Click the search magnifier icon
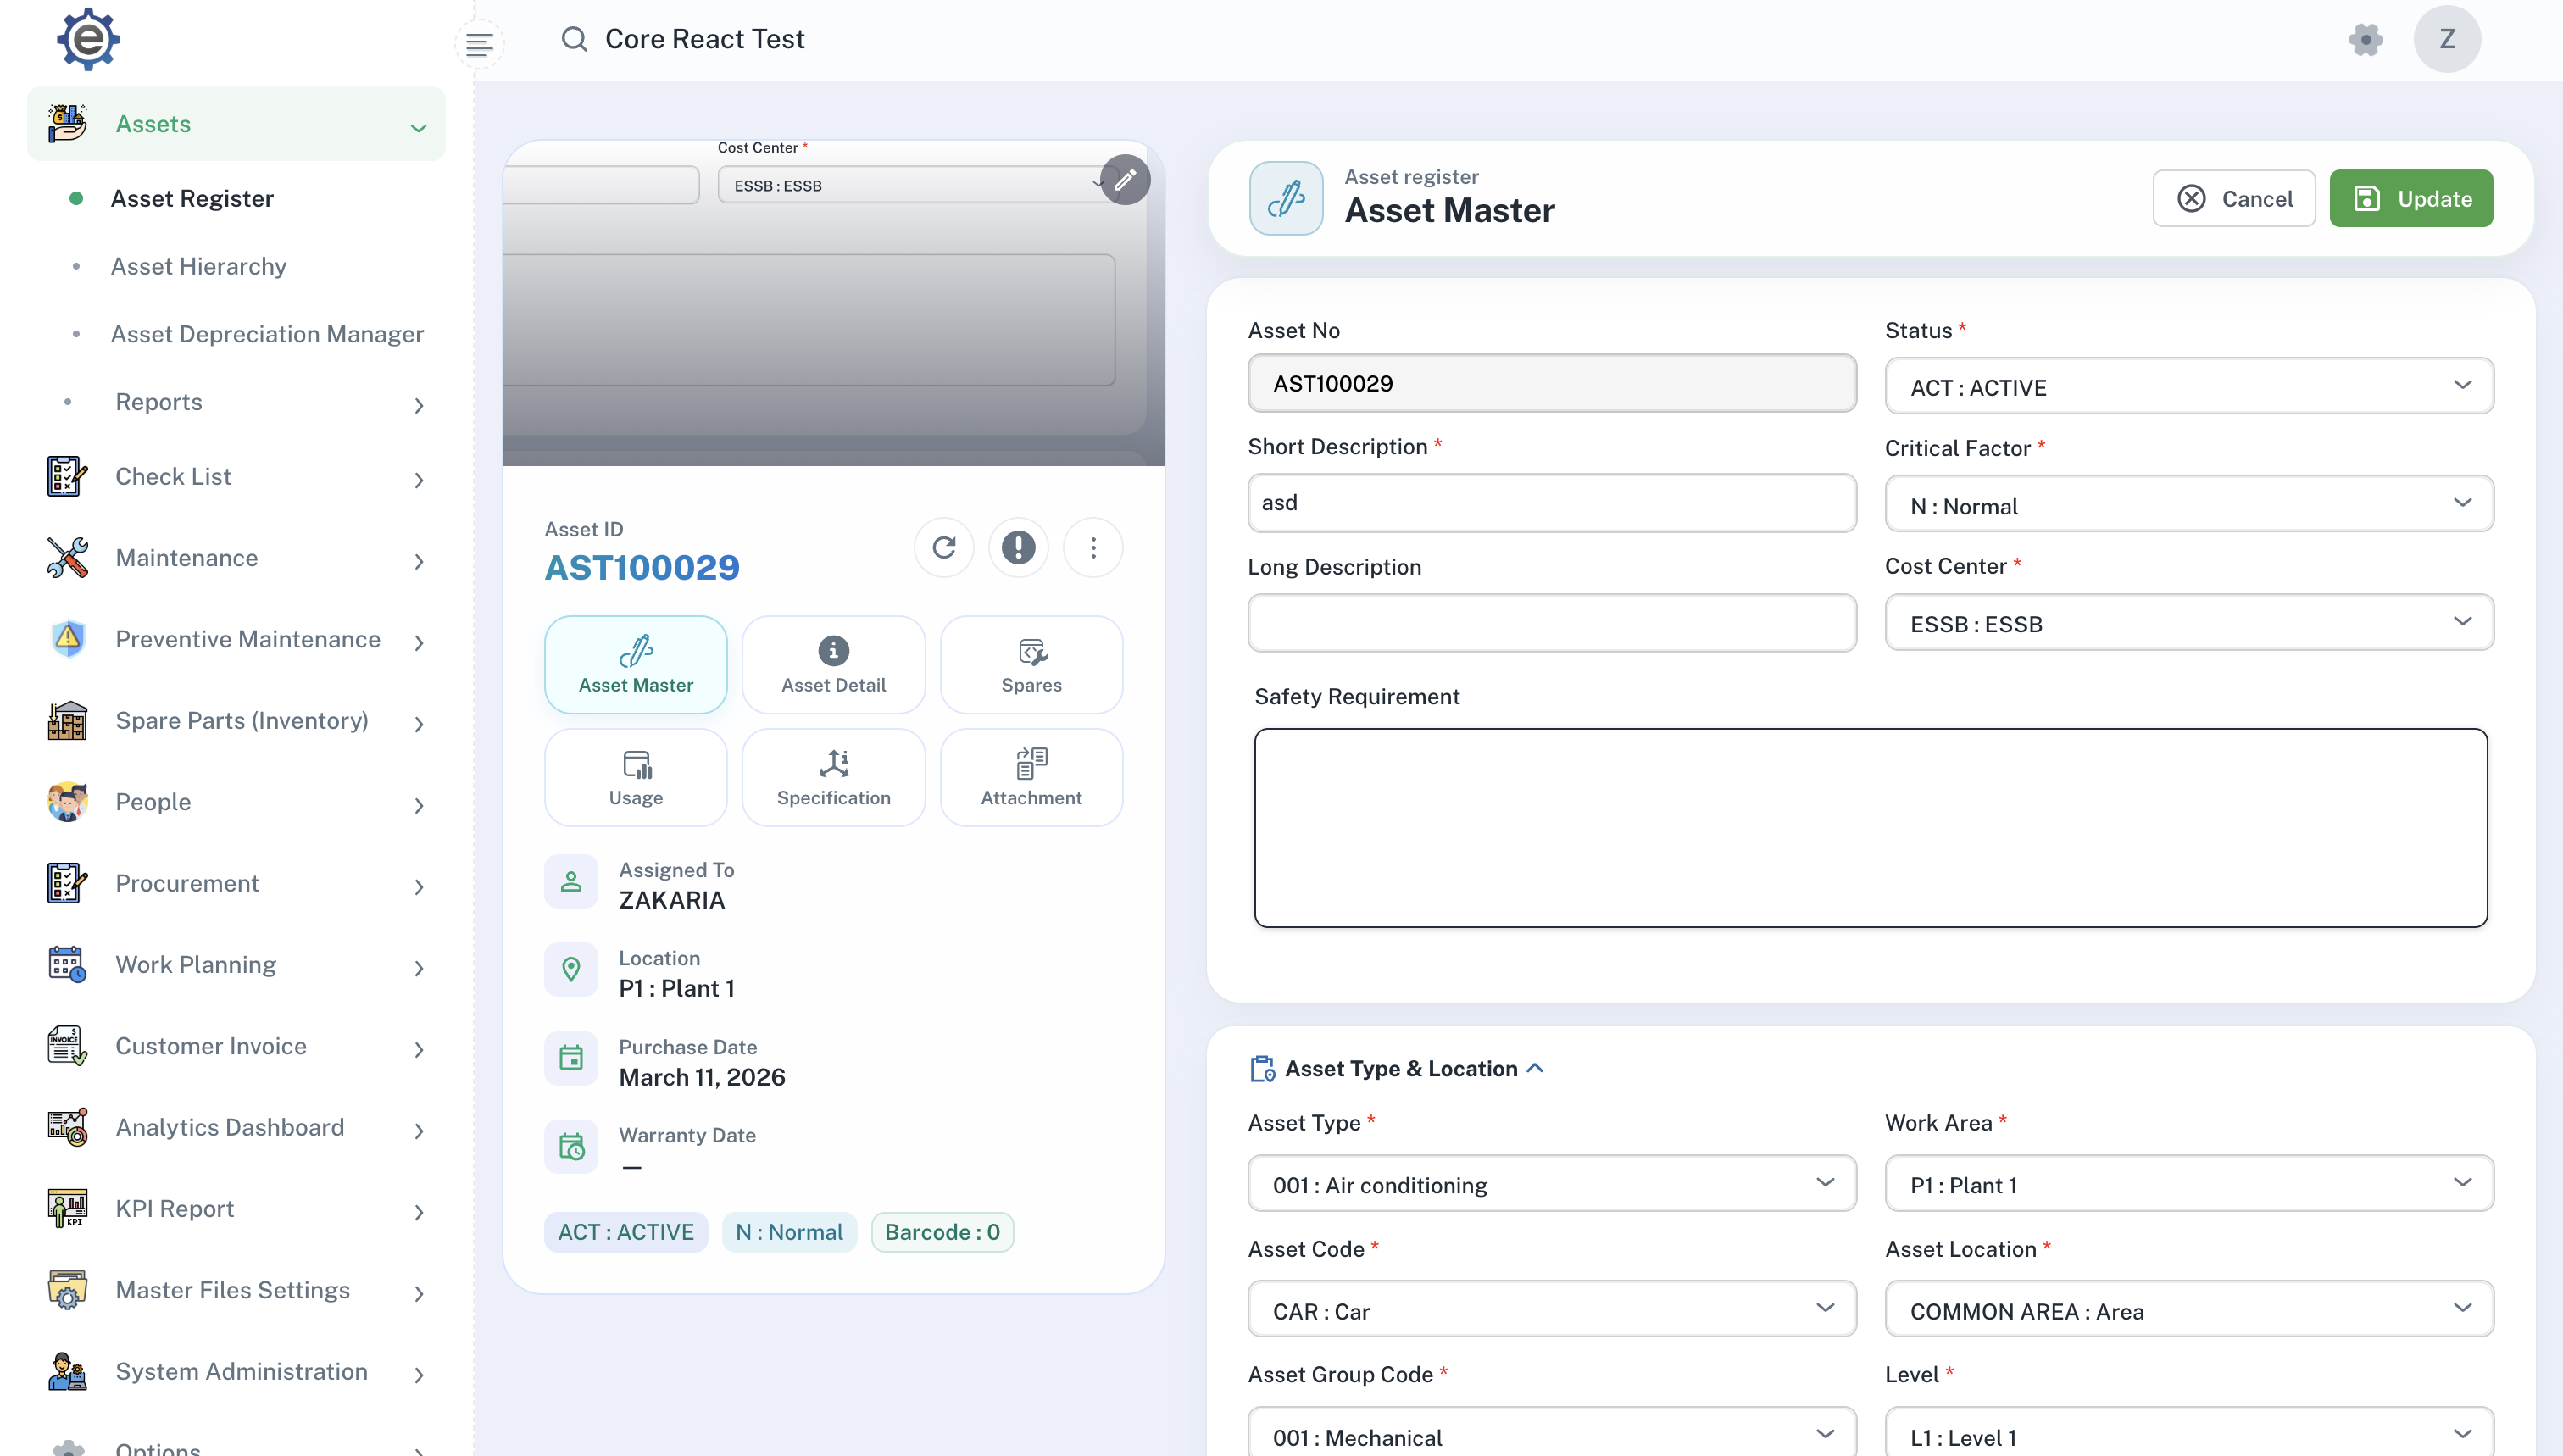Screen dimensions: 2563x1456 (574, 39)
